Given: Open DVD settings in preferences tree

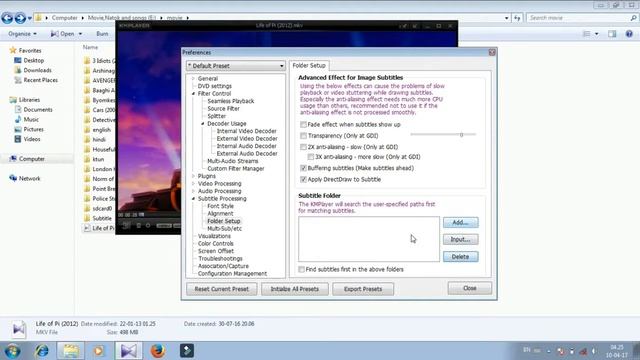Looking at the screenshot, I should pos(215,86).
